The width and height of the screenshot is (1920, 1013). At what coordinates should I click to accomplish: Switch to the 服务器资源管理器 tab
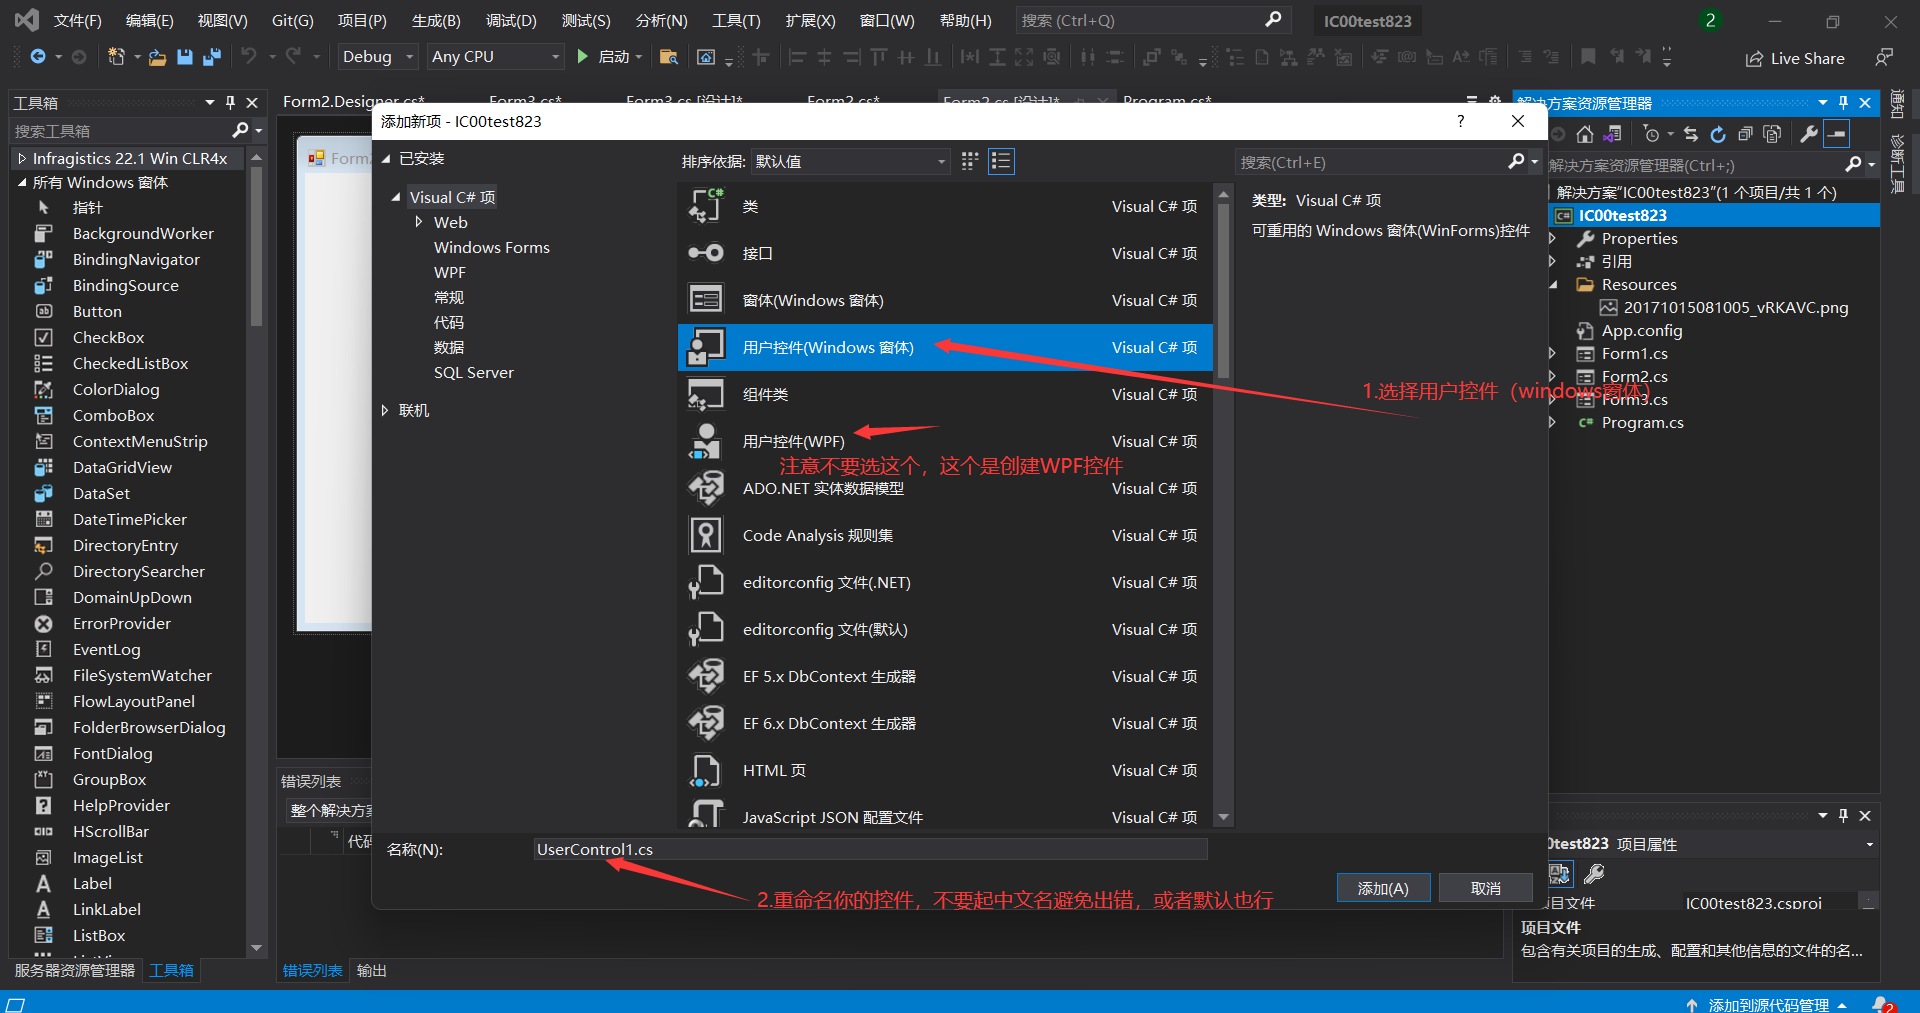[75, 970]
